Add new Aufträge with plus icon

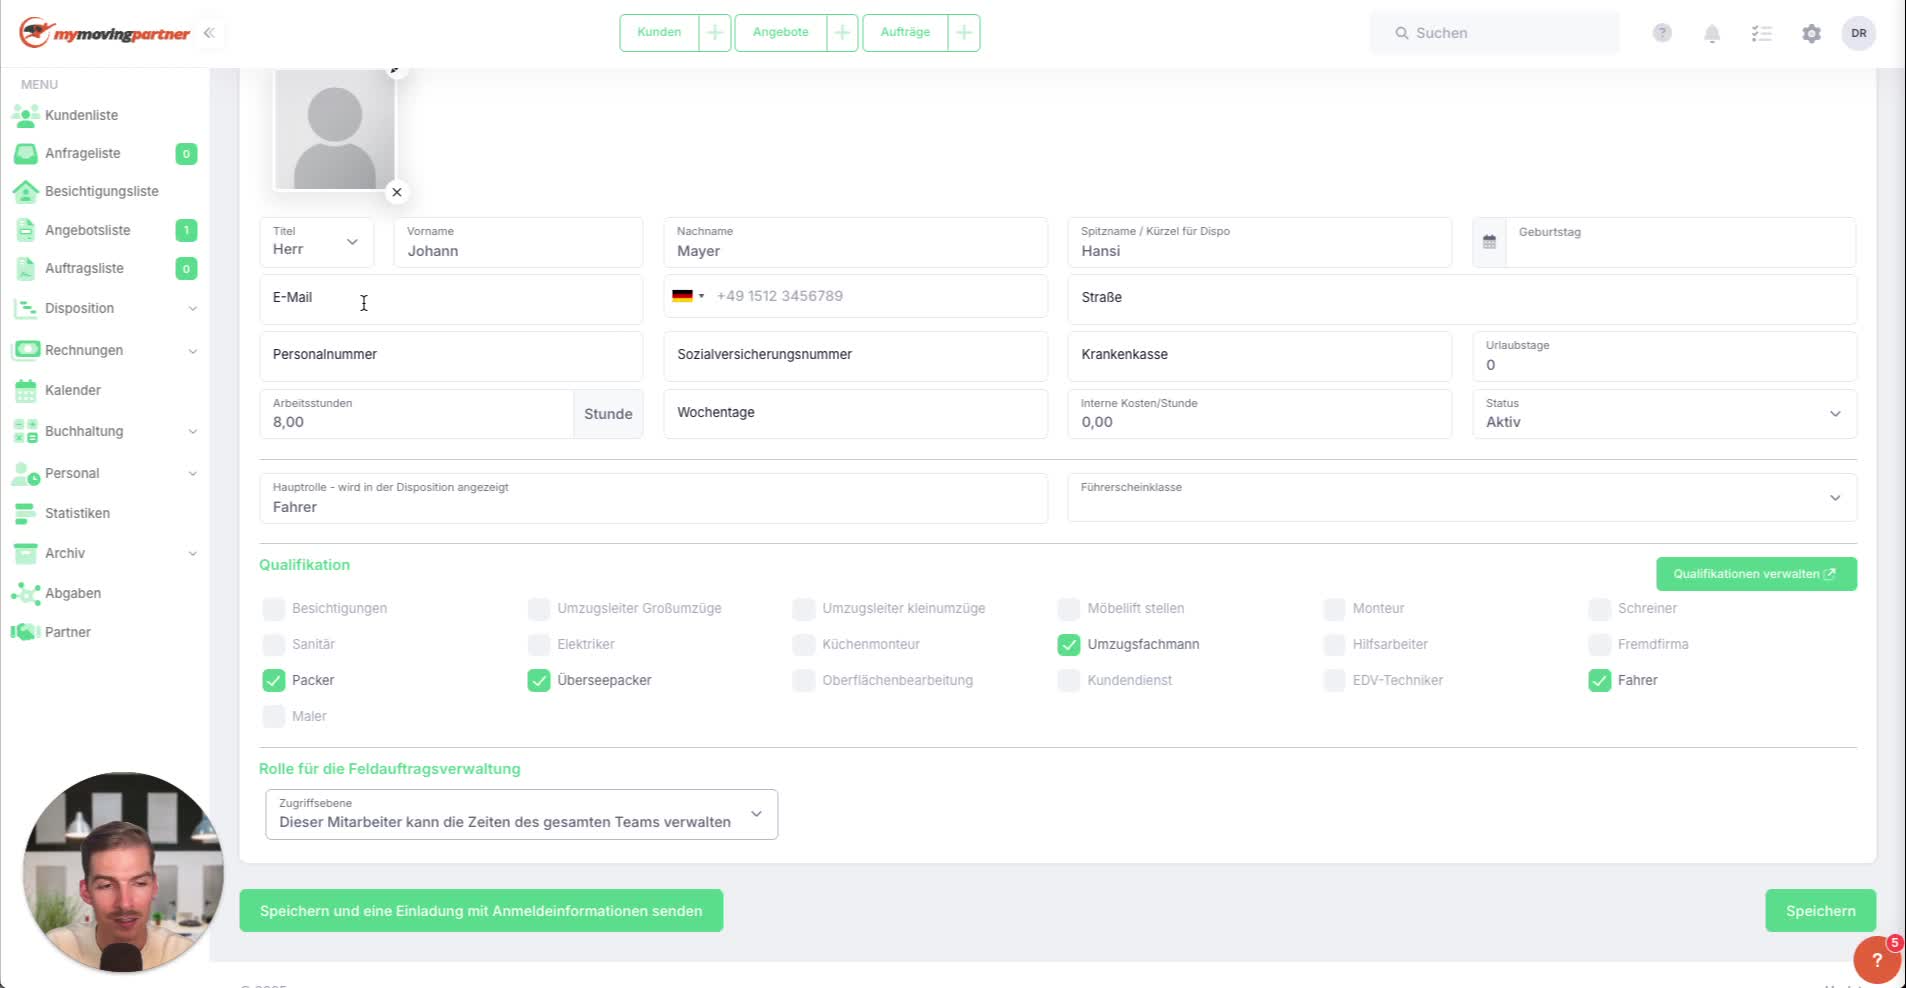[964, 33]
